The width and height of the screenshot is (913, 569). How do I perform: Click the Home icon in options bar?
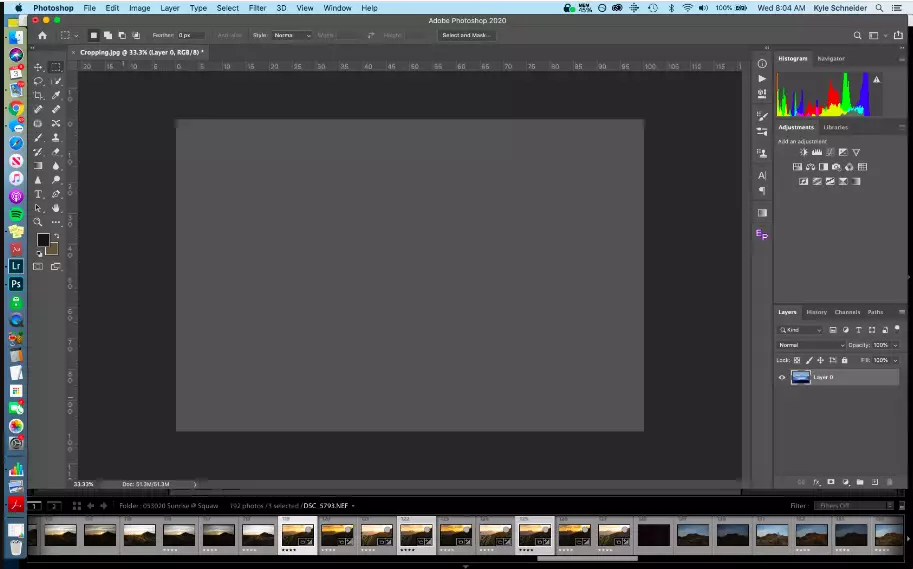(42, 35)
